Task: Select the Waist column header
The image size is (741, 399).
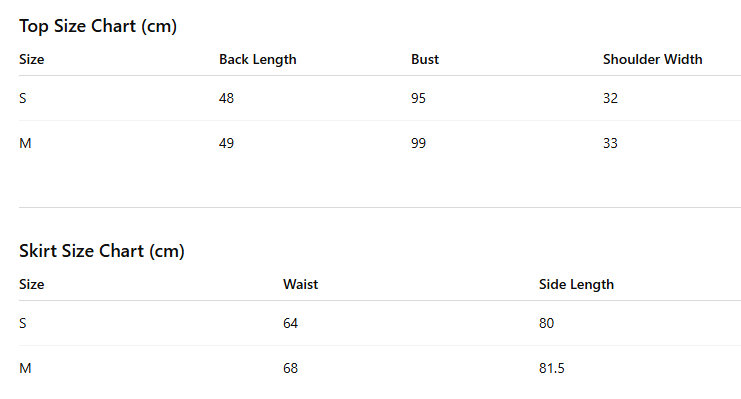Action: tap(301, 285)
